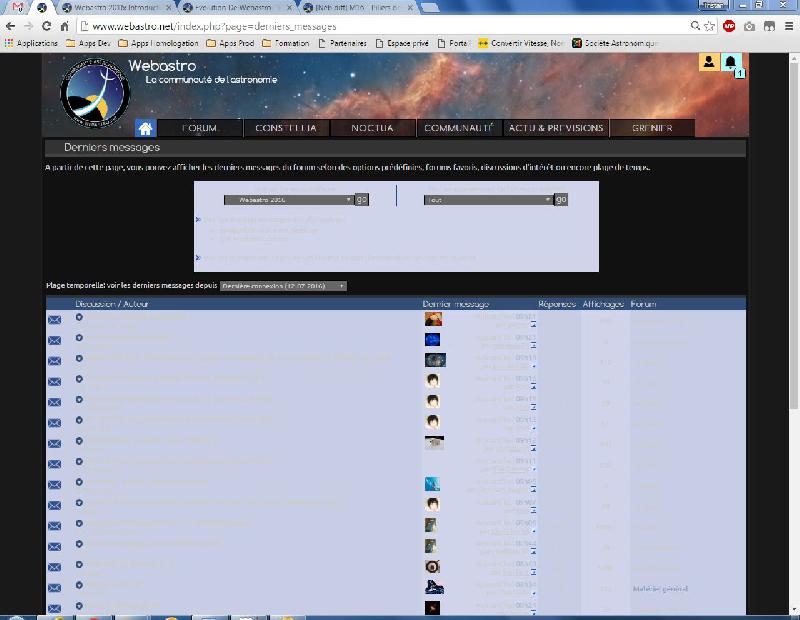Click go next to Webastro 2016 dropdown
This screenshot has height=620, width=800.
361,200
